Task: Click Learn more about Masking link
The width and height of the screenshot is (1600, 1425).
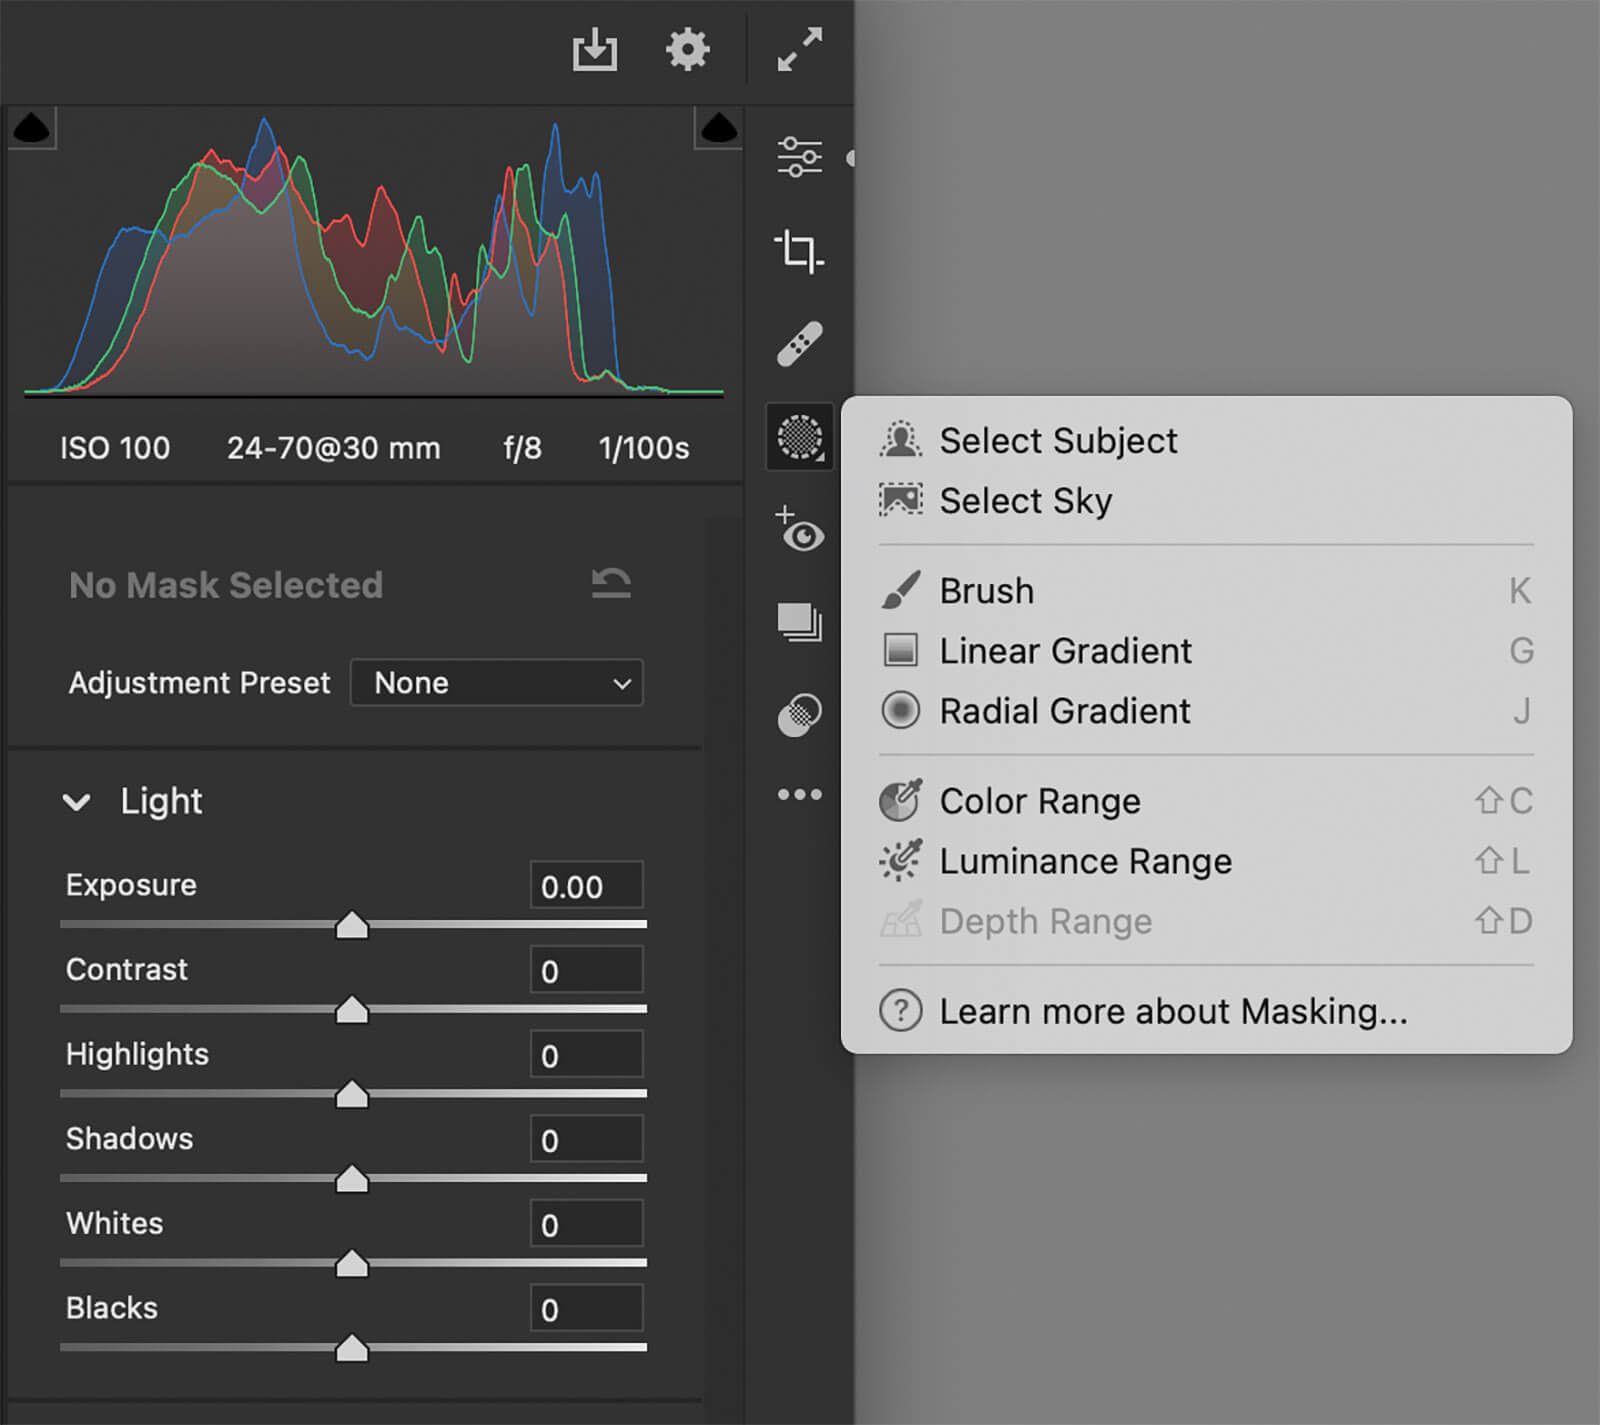Action: [1172, 1011]
